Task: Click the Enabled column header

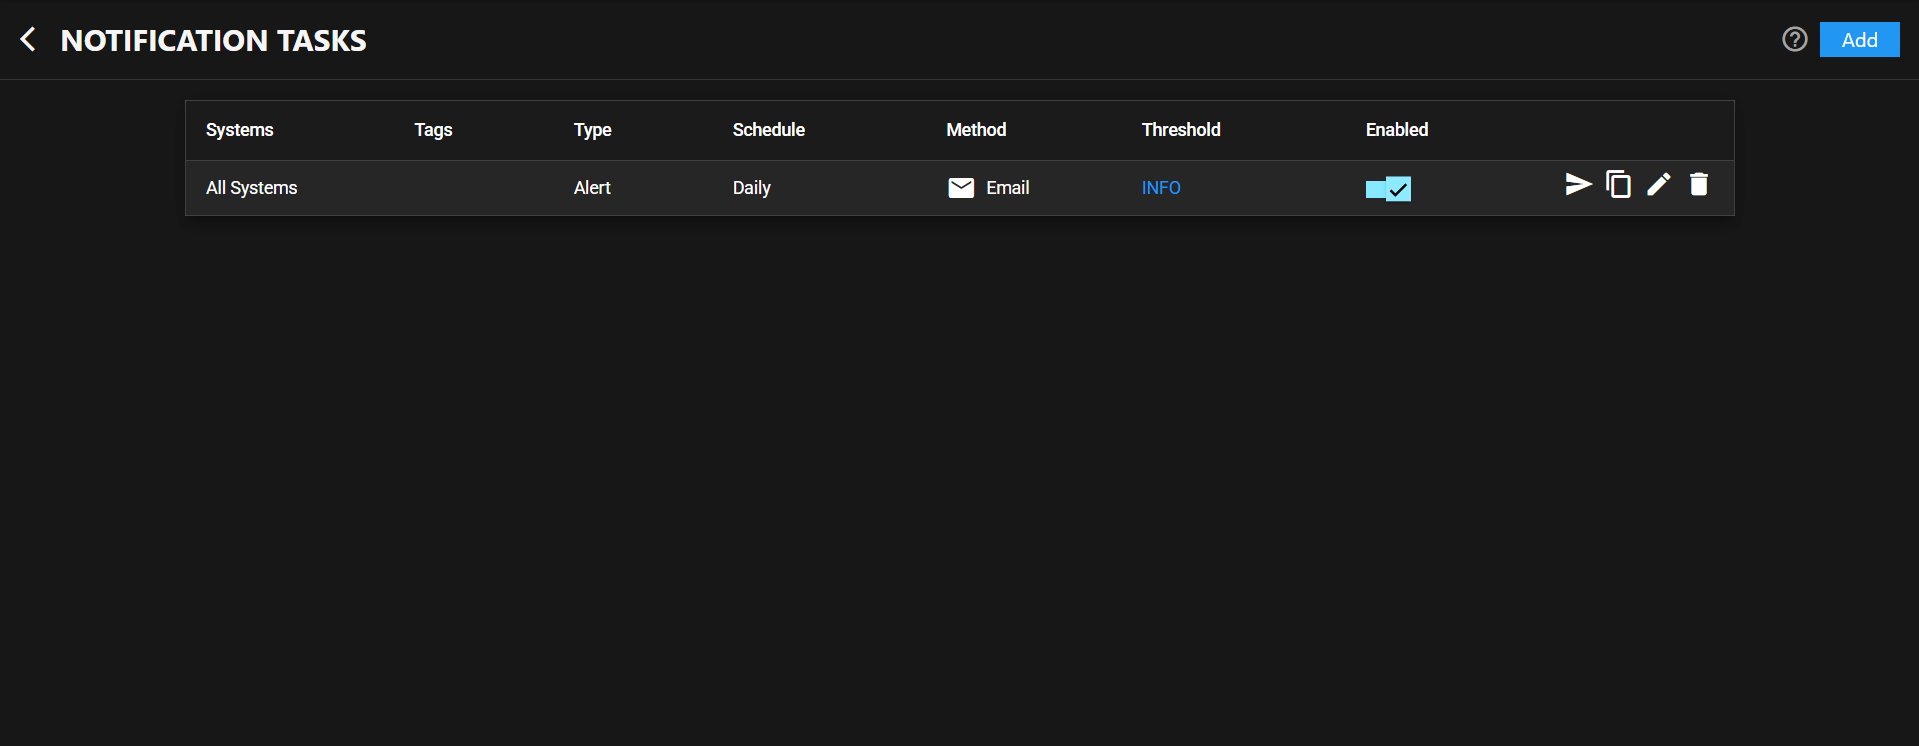Action: (x=1396, y=130)
